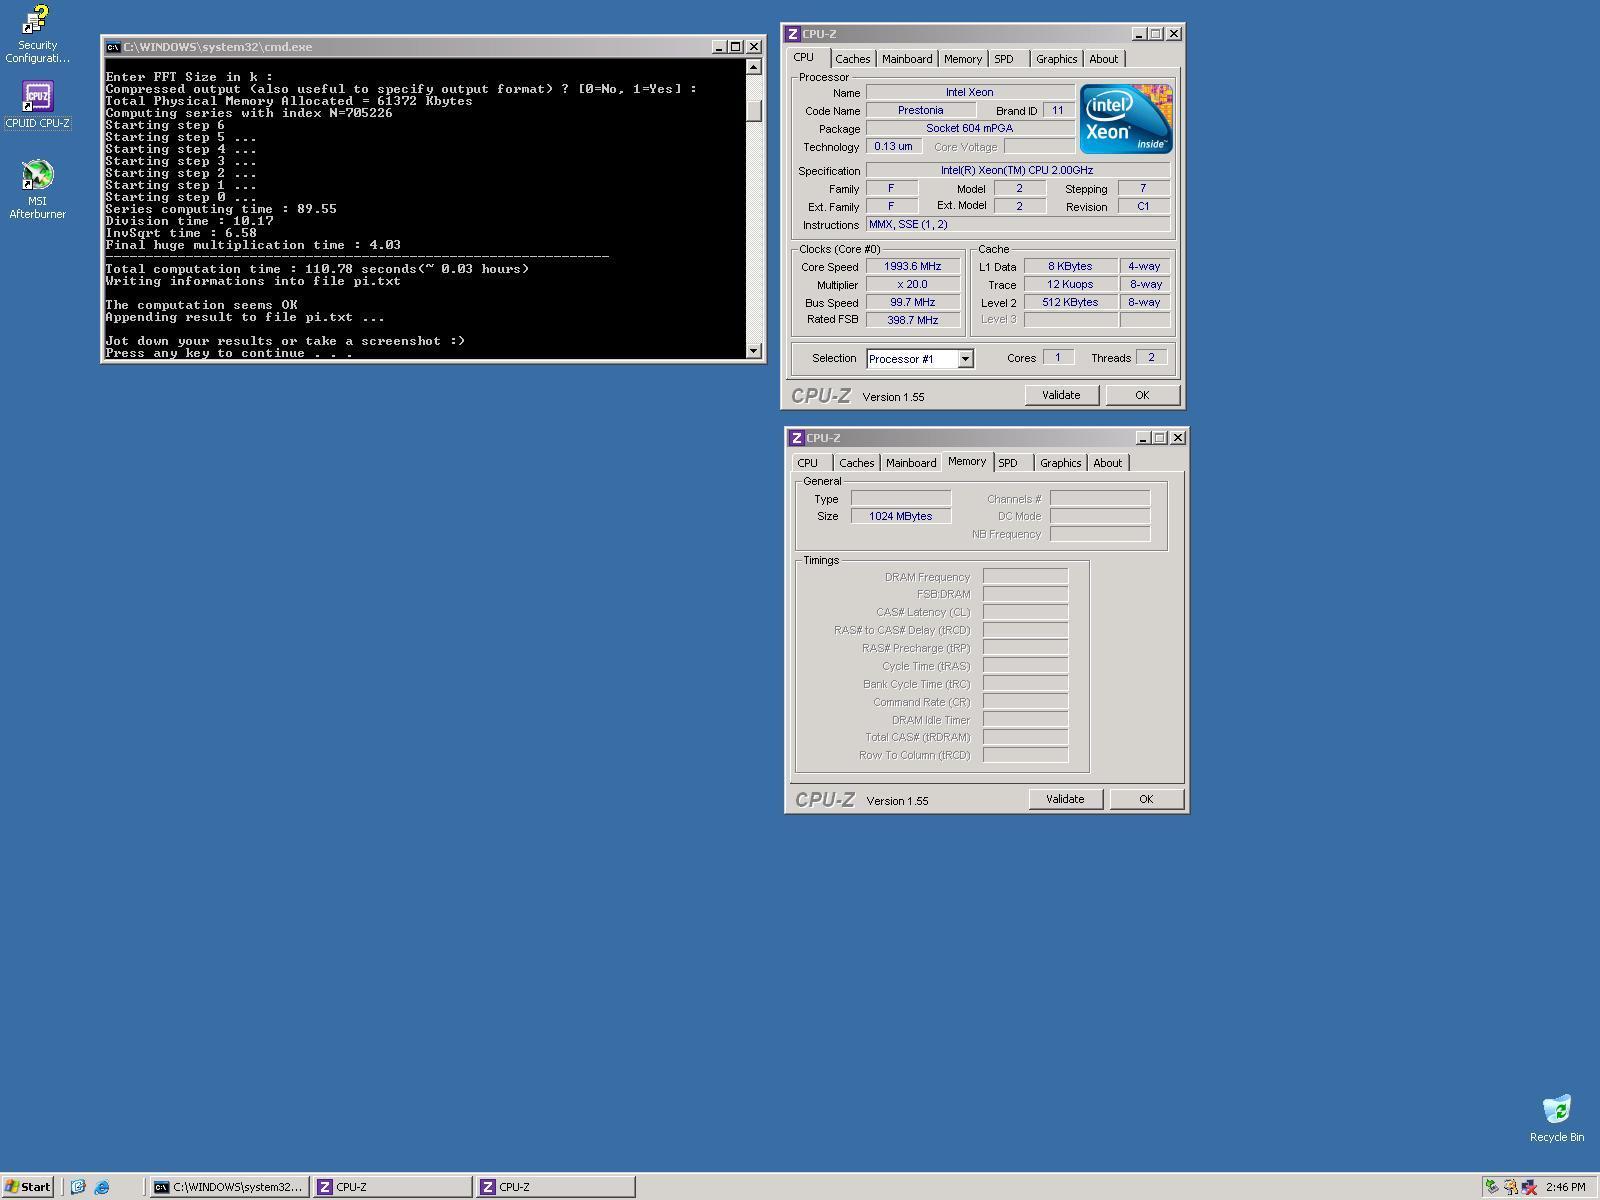
Task: Click the 2:46 PM clock
Action: pyautogui.click(x=1566, y=1187)
